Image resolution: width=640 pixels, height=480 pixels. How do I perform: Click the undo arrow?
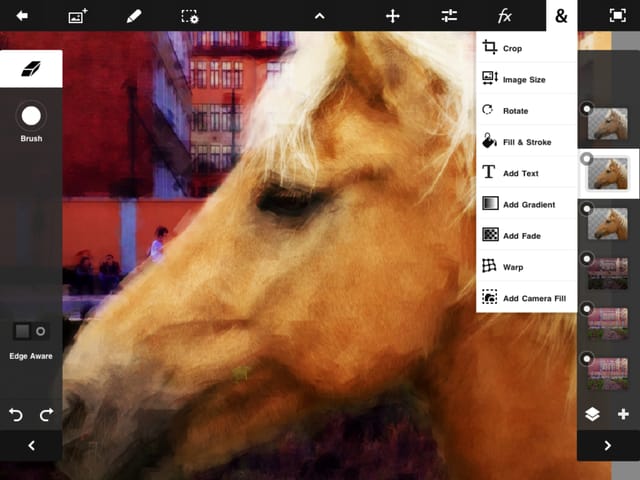point(16,415)
